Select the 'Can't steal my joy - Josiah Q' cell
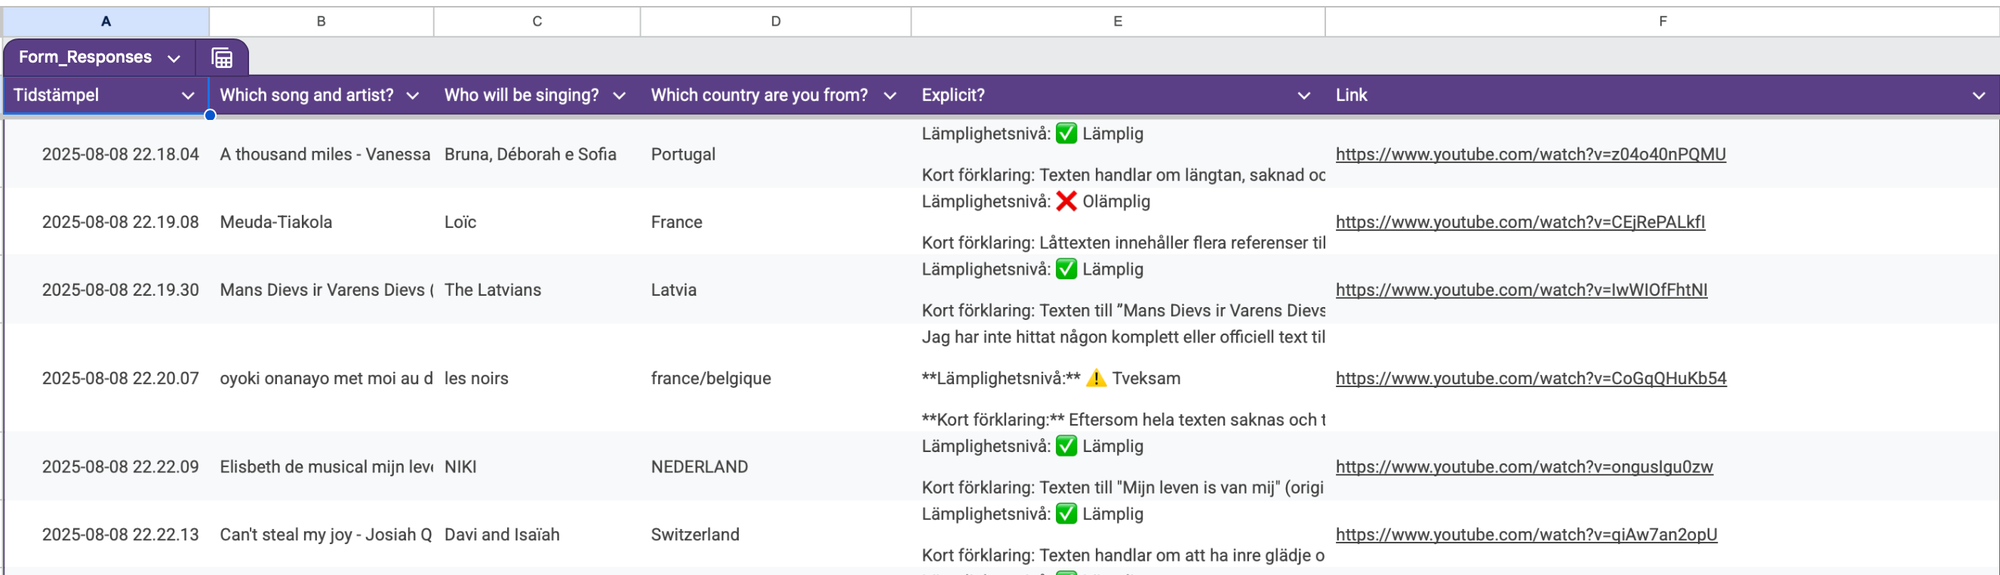The width and height of the screenshot is (2000, 575). pos(322,535)
